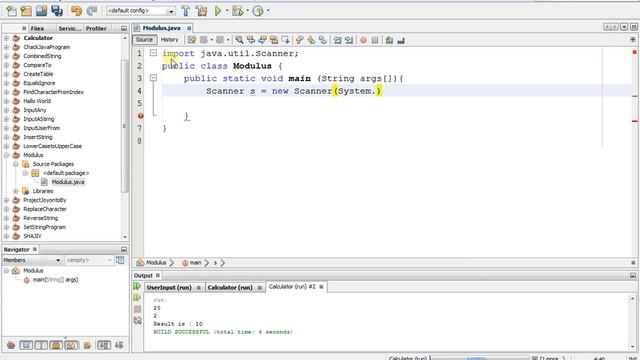Screen dimensions: 640x360
Task: Expand the ReverseString project node
Action: [x=6, y=218]
